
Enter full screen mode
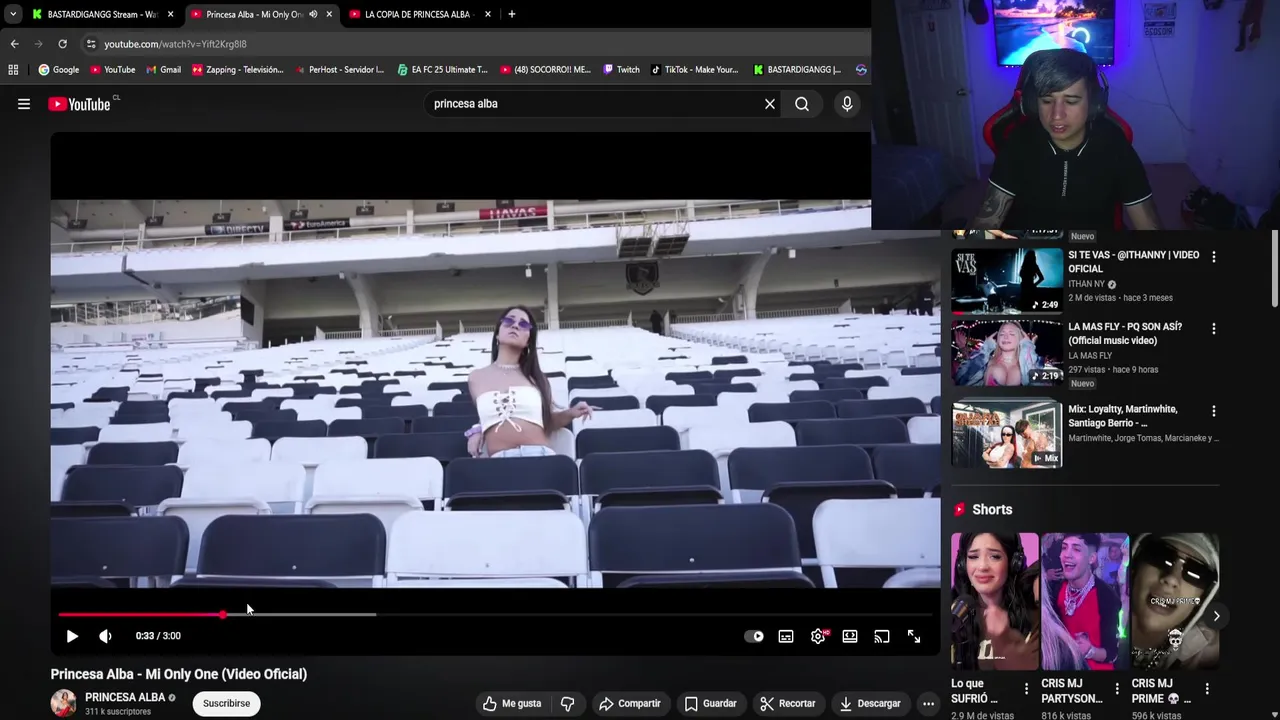coord(914,636)
